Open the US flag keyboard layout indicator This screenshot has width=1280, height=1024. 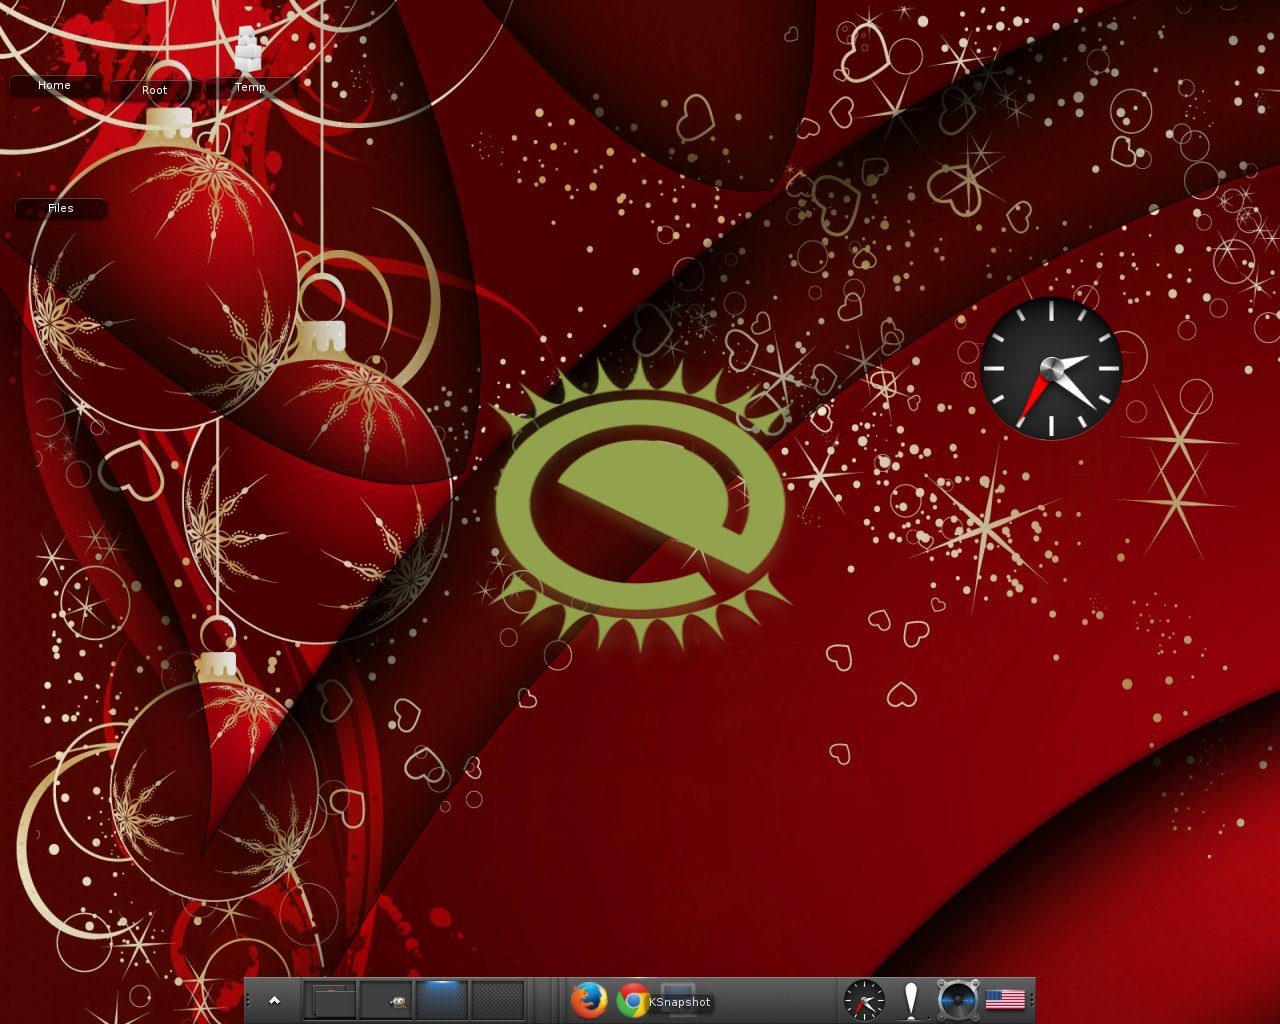coord(1005,999)
